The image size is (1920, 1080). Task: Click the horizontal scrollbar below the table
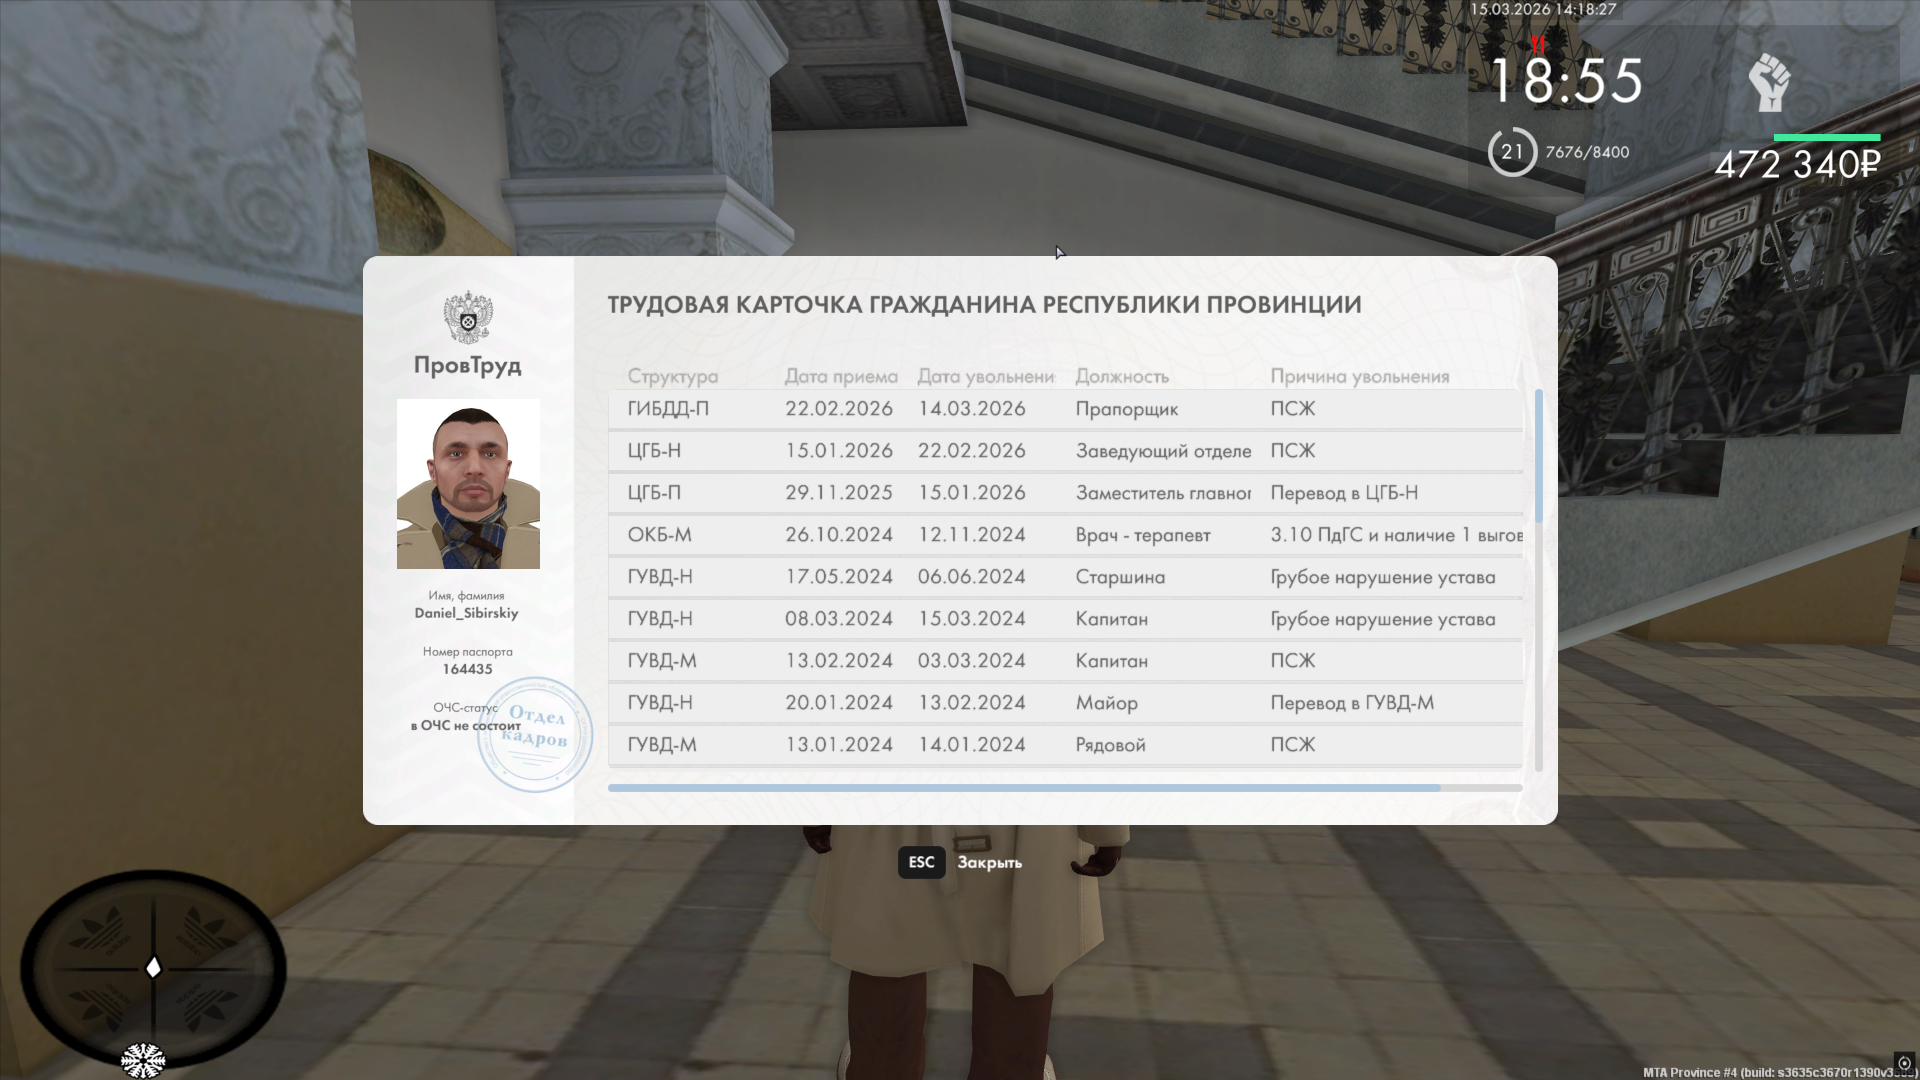click(x=1024, y=788)
